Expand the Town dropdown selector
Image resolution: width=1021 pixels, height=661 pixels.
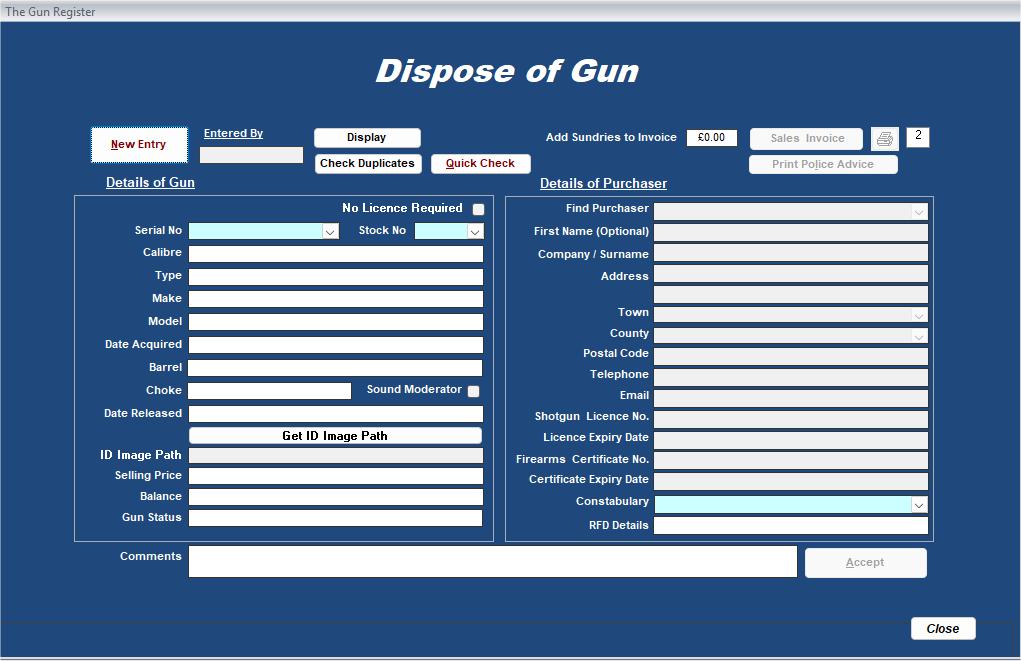pos(918,314)
